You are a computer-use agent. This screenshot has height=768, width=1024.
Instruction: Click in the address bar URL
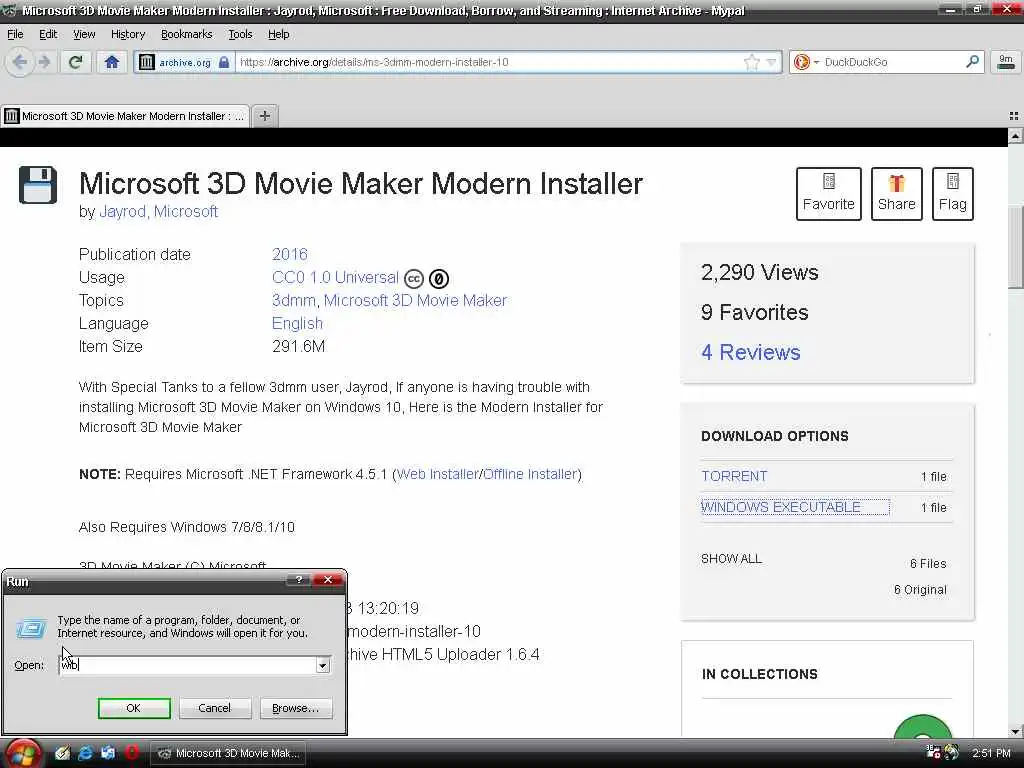pyautogui.click(x=490, y=62)
